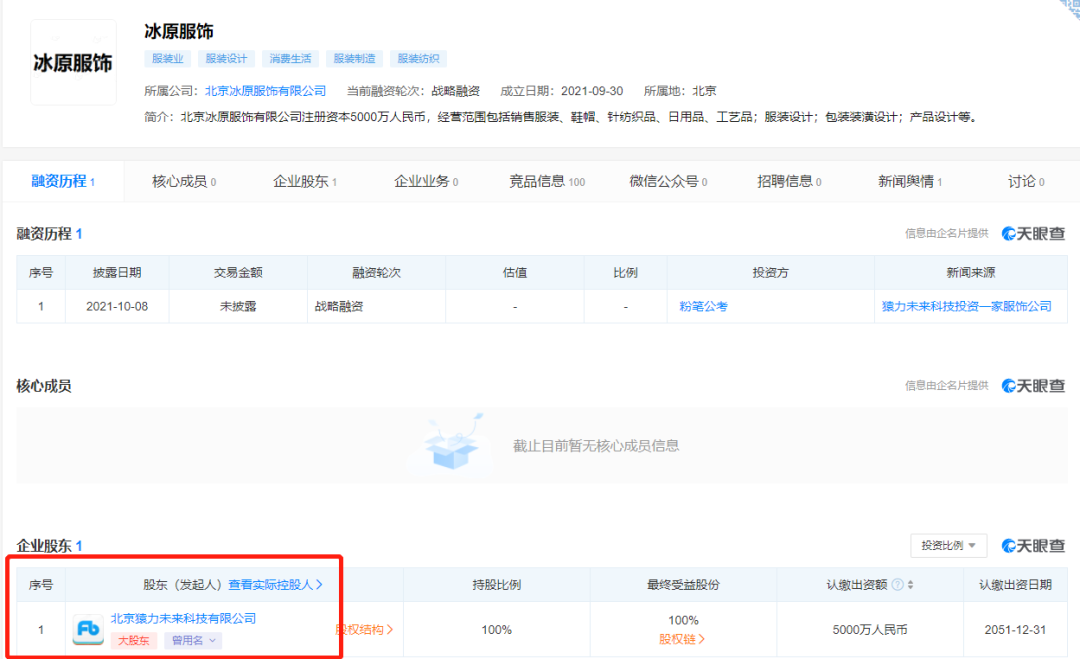1080x659 pixels.
Task: Click the empty box illustration in 核心成员
Action: tap(452, 444)
